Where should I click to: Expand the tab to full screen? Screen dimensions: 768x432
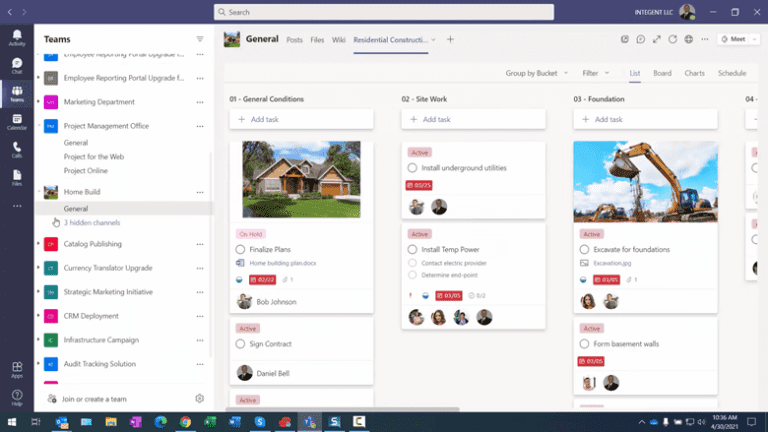pyautogui.click(x=656, y=39)
